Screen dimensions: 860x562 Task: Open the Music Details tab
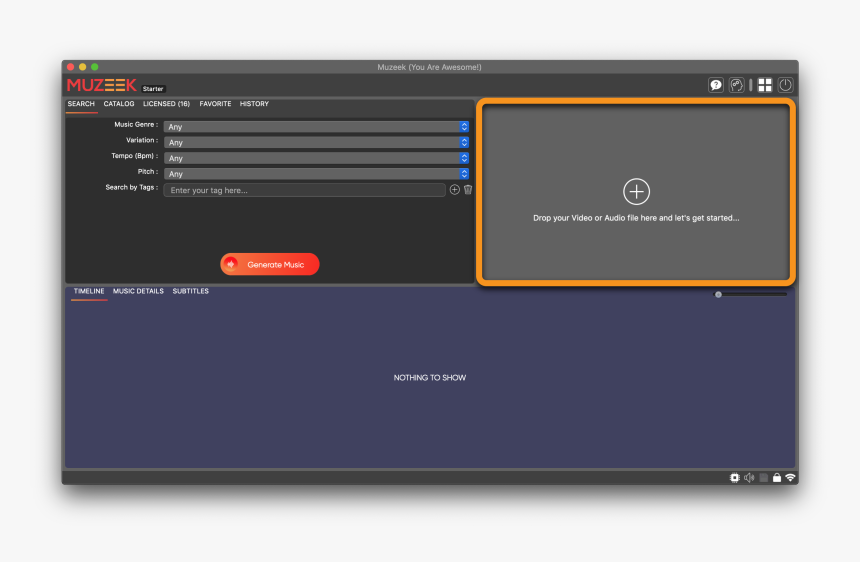click(138, 291)
